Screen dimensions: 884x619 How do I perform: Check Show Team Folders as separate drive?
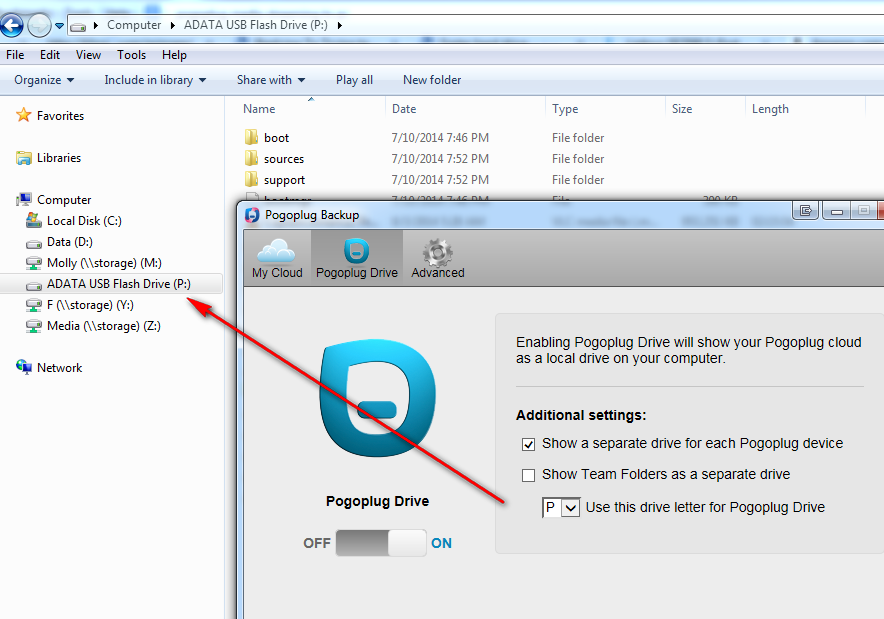point(528,475)
